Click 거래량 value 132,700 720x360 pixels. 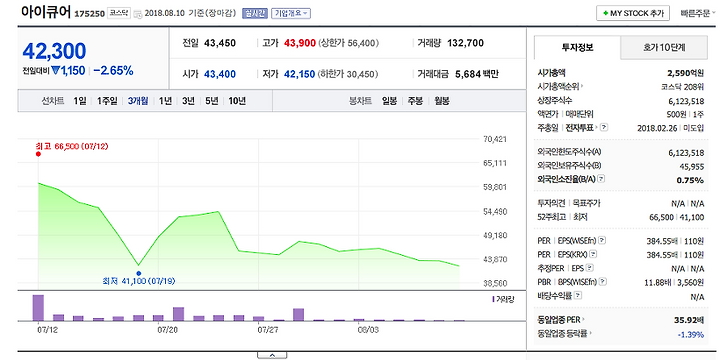pyautogui.click(x=465, y=44)
